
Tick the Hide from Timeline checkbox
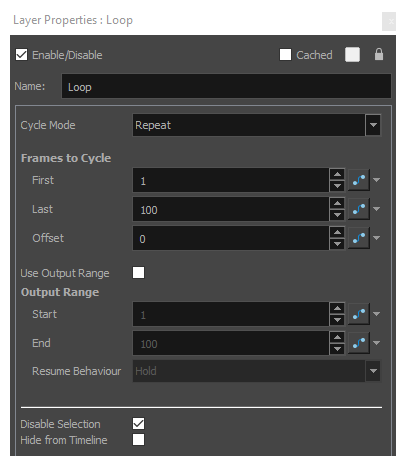pyautogui.click(x=139, y=440)
